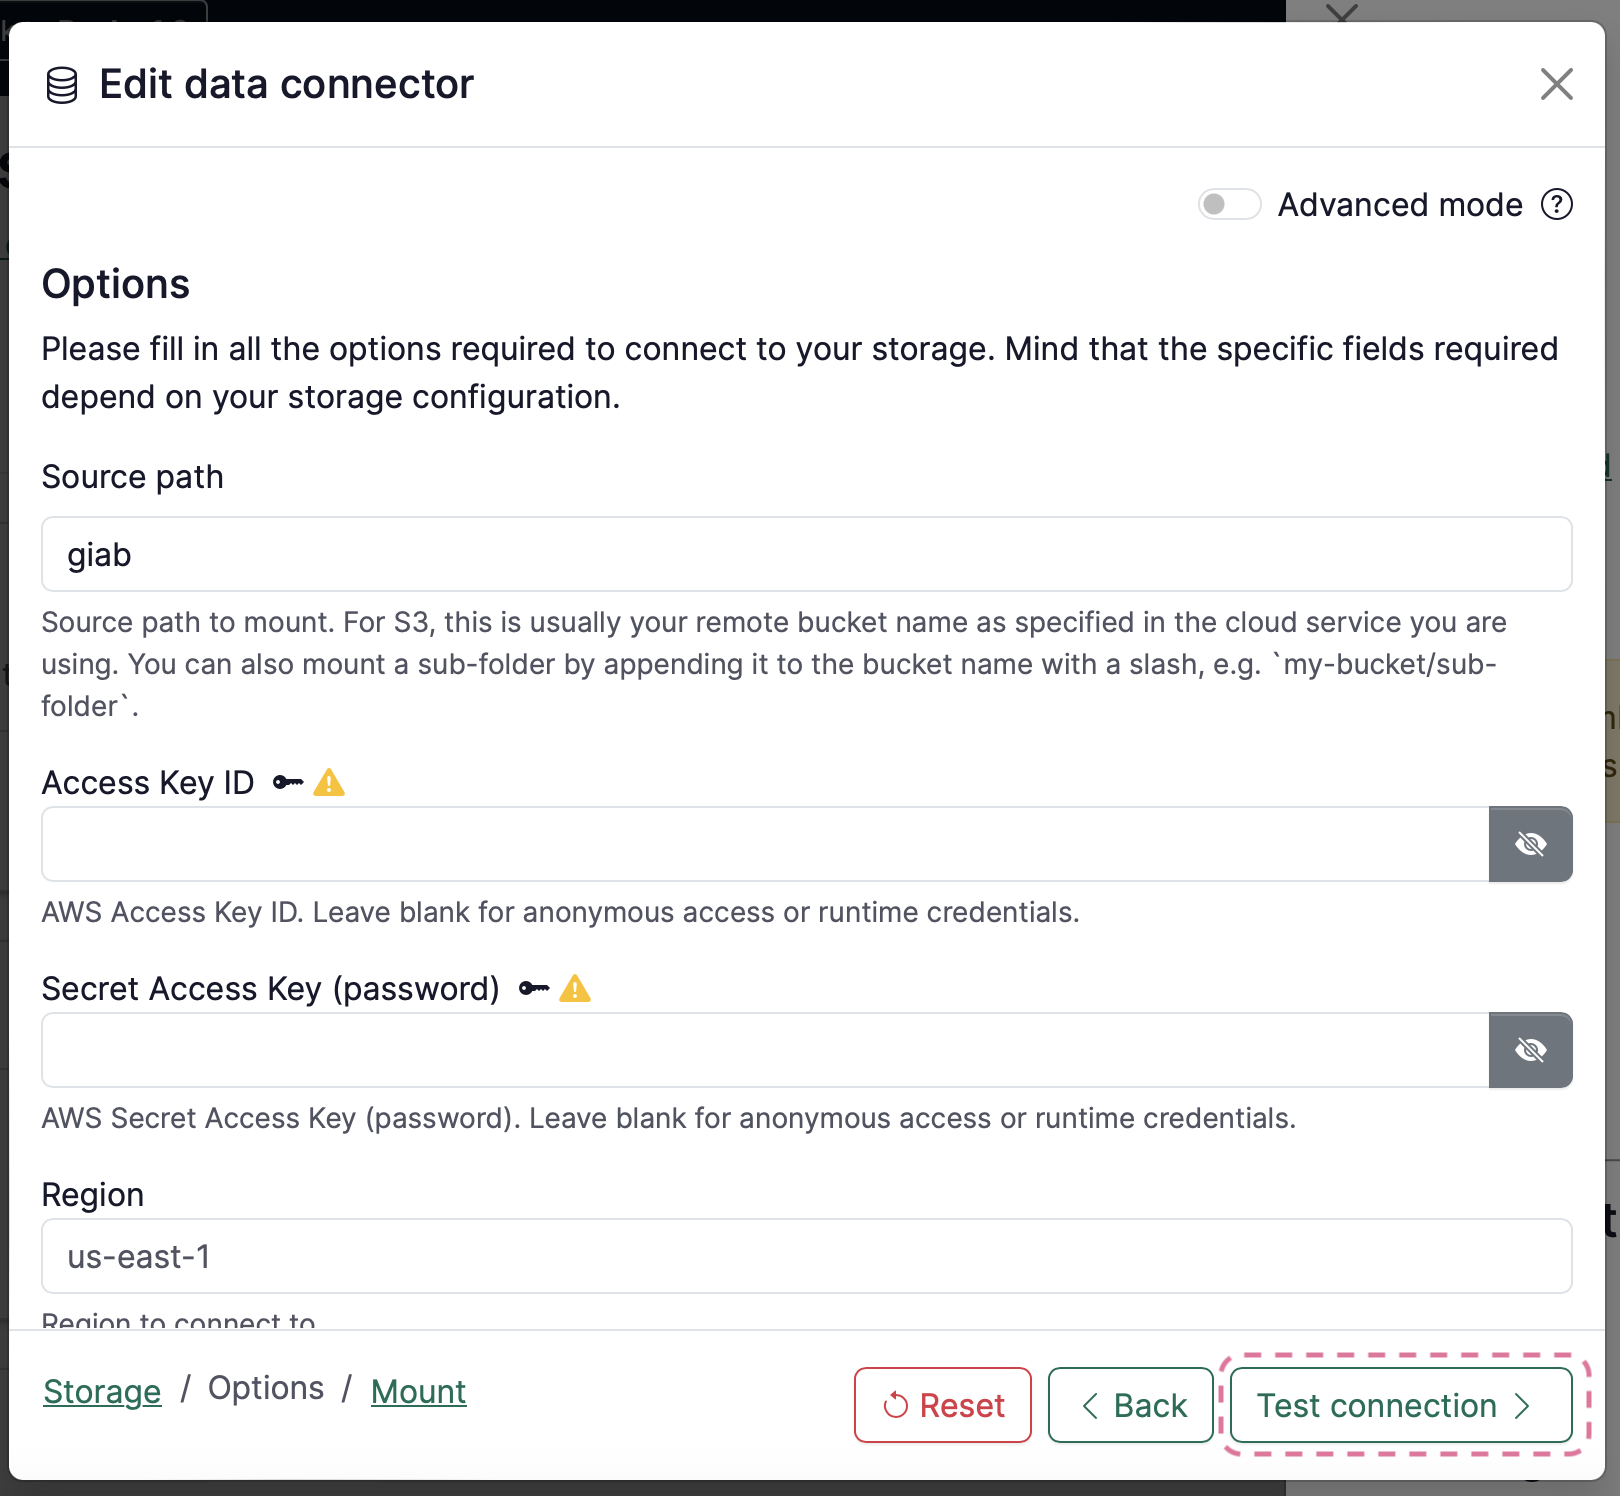Click the Region field showing us-east-1
Viewport: 1620px width, 1496px height.
pos(807,1256)
